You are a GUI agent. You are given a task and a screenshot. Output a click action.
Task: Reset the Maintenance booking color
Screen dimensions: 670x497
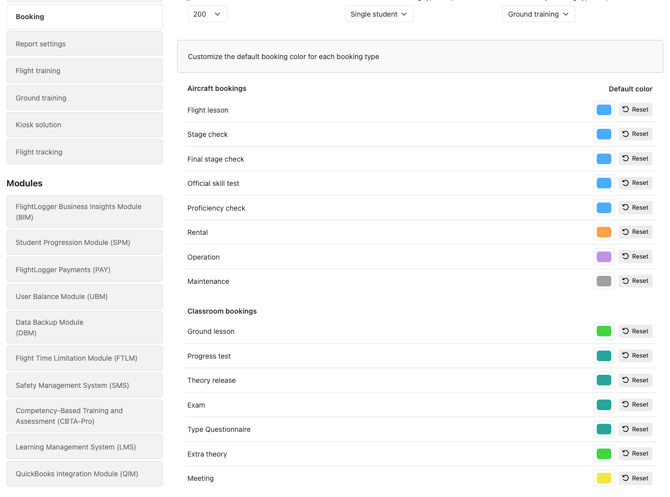(635, 281)
